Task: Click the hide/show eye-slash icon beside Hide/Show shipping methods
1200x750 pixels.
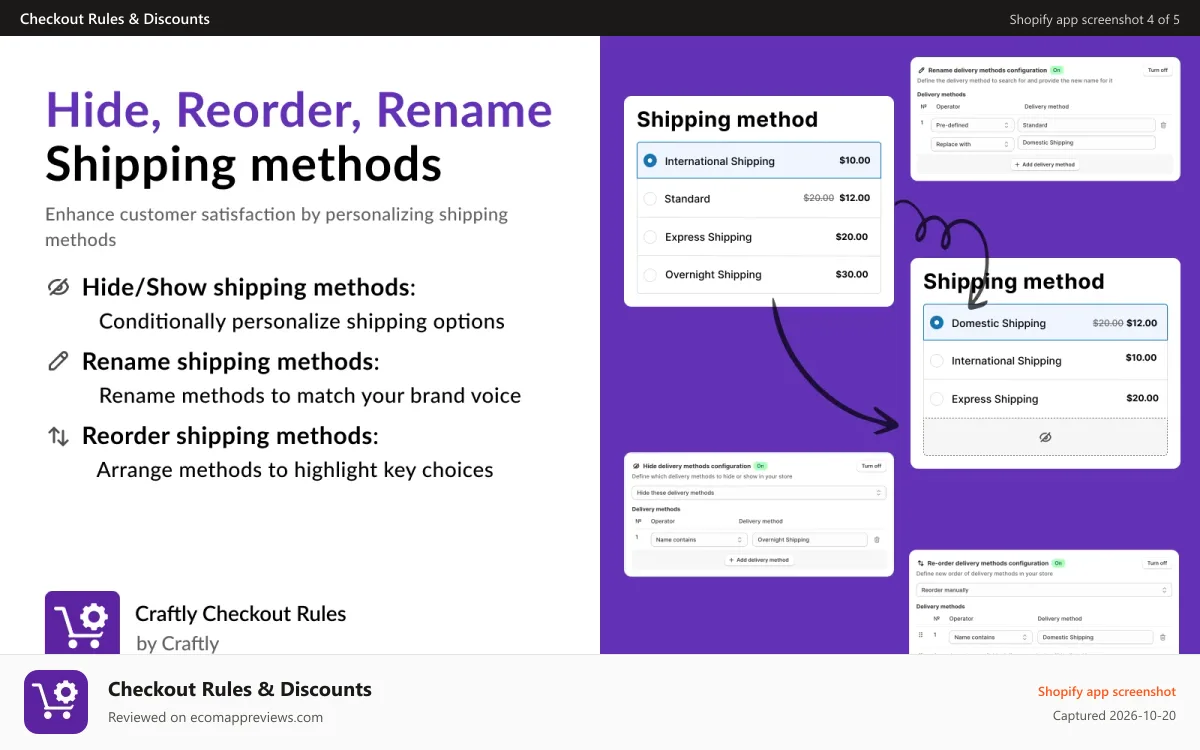Action: (59, 288)
